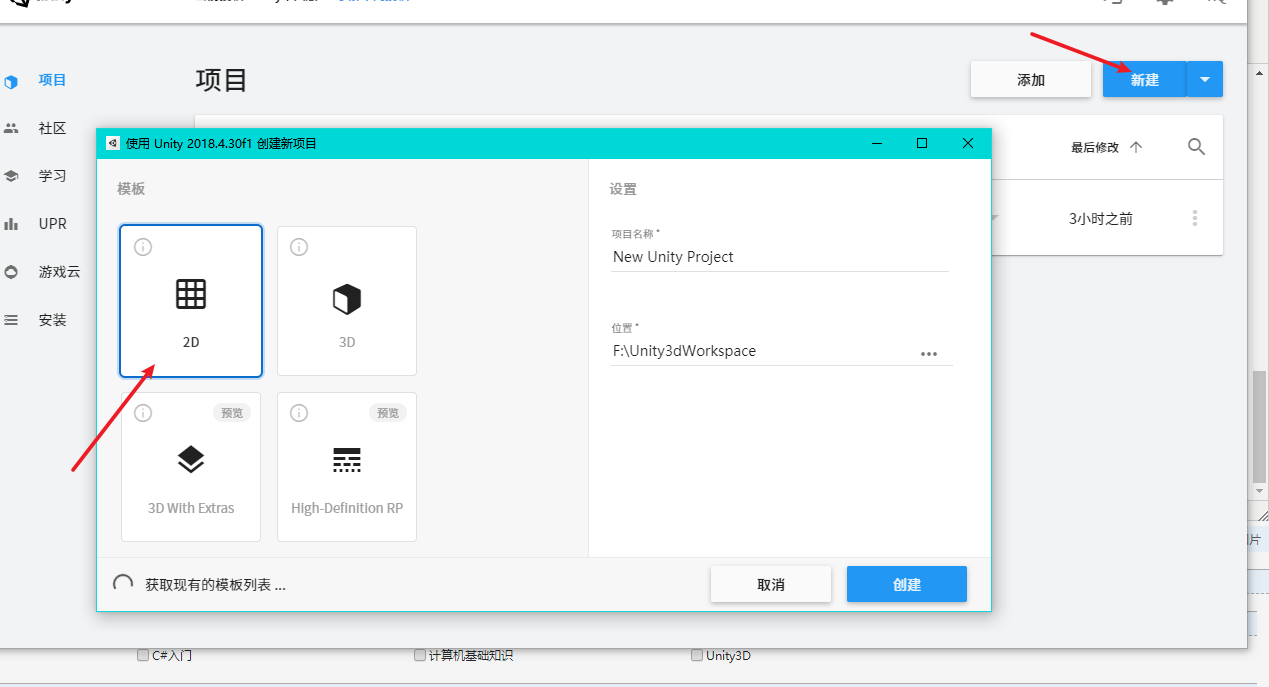Click the 模板 section label
The width and height of the screenshot is (1269, 687).
(x=131, y=189)
